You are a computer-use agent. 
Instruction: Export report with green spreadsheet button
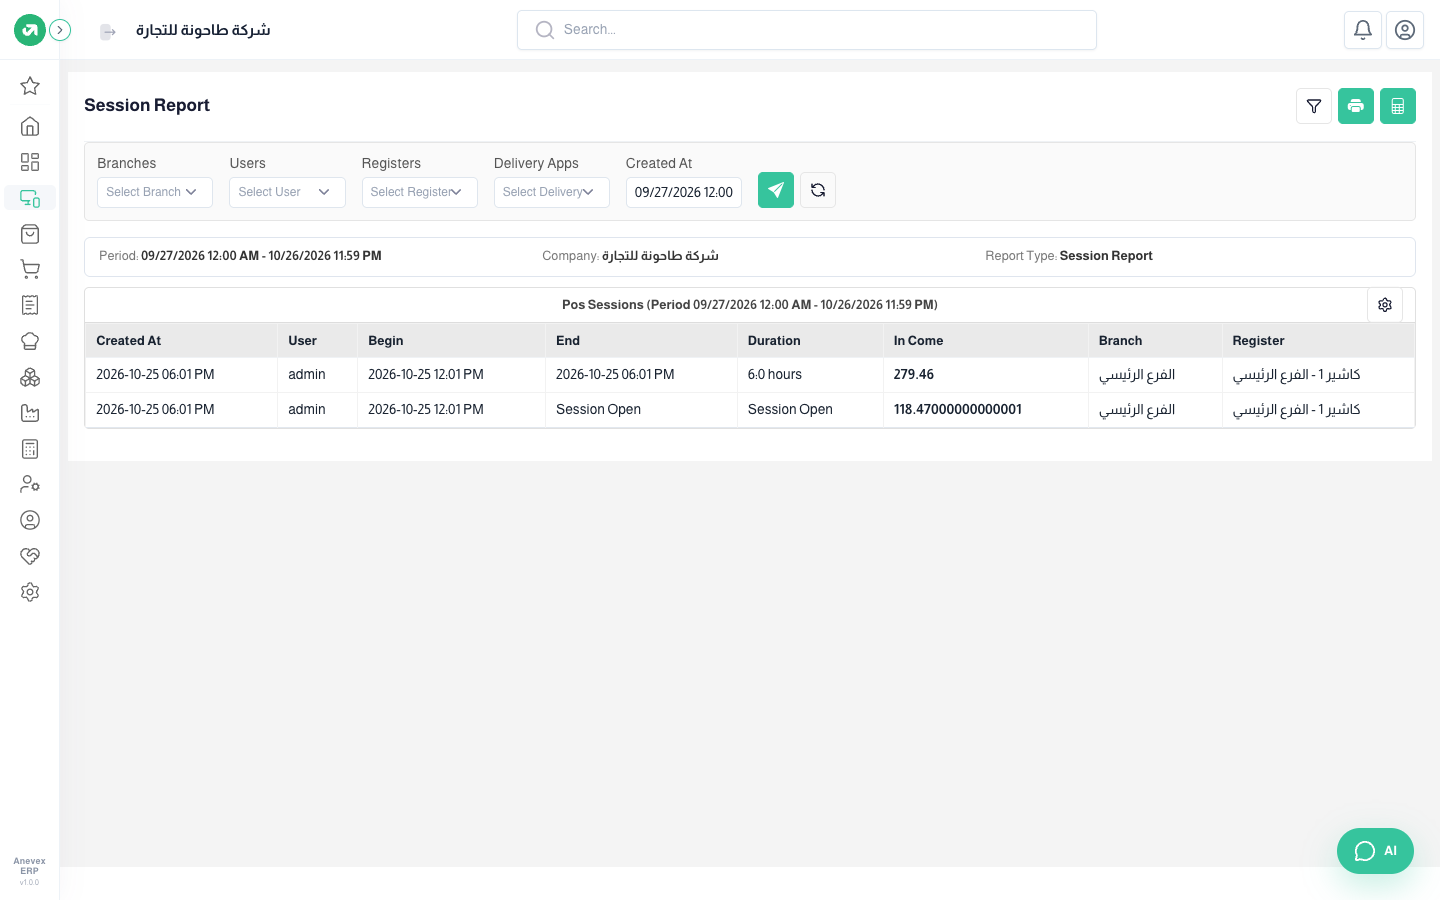pyautogui.click(x=1398, y=106)
